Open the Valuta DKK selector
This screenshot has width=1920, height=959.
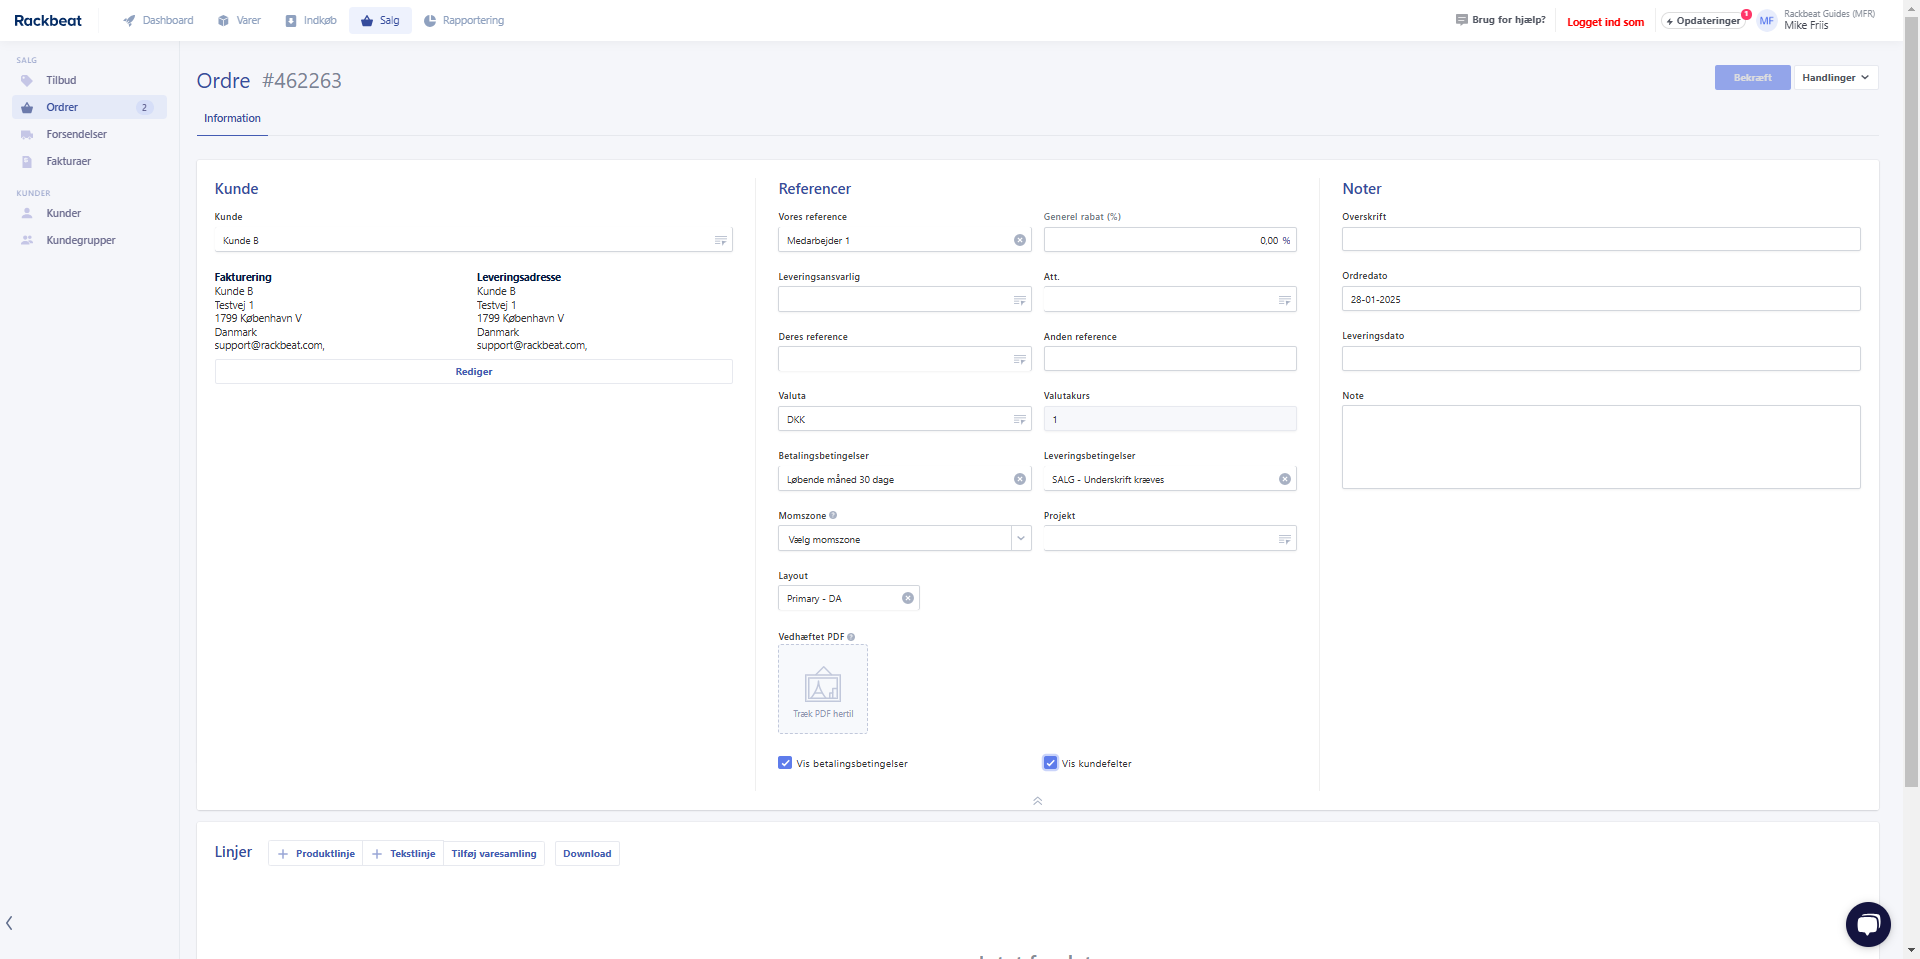point(1019,420)
